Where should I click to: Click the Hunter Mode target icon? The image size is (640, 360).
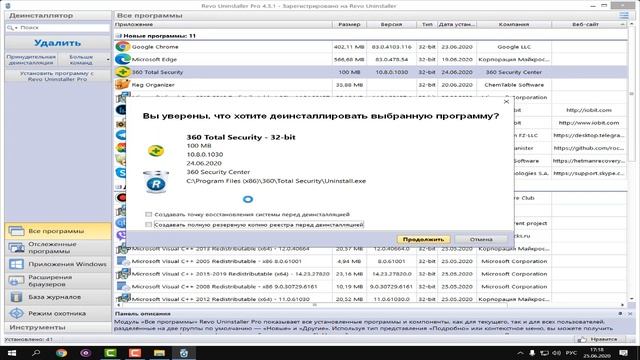(x=16, y=313)
